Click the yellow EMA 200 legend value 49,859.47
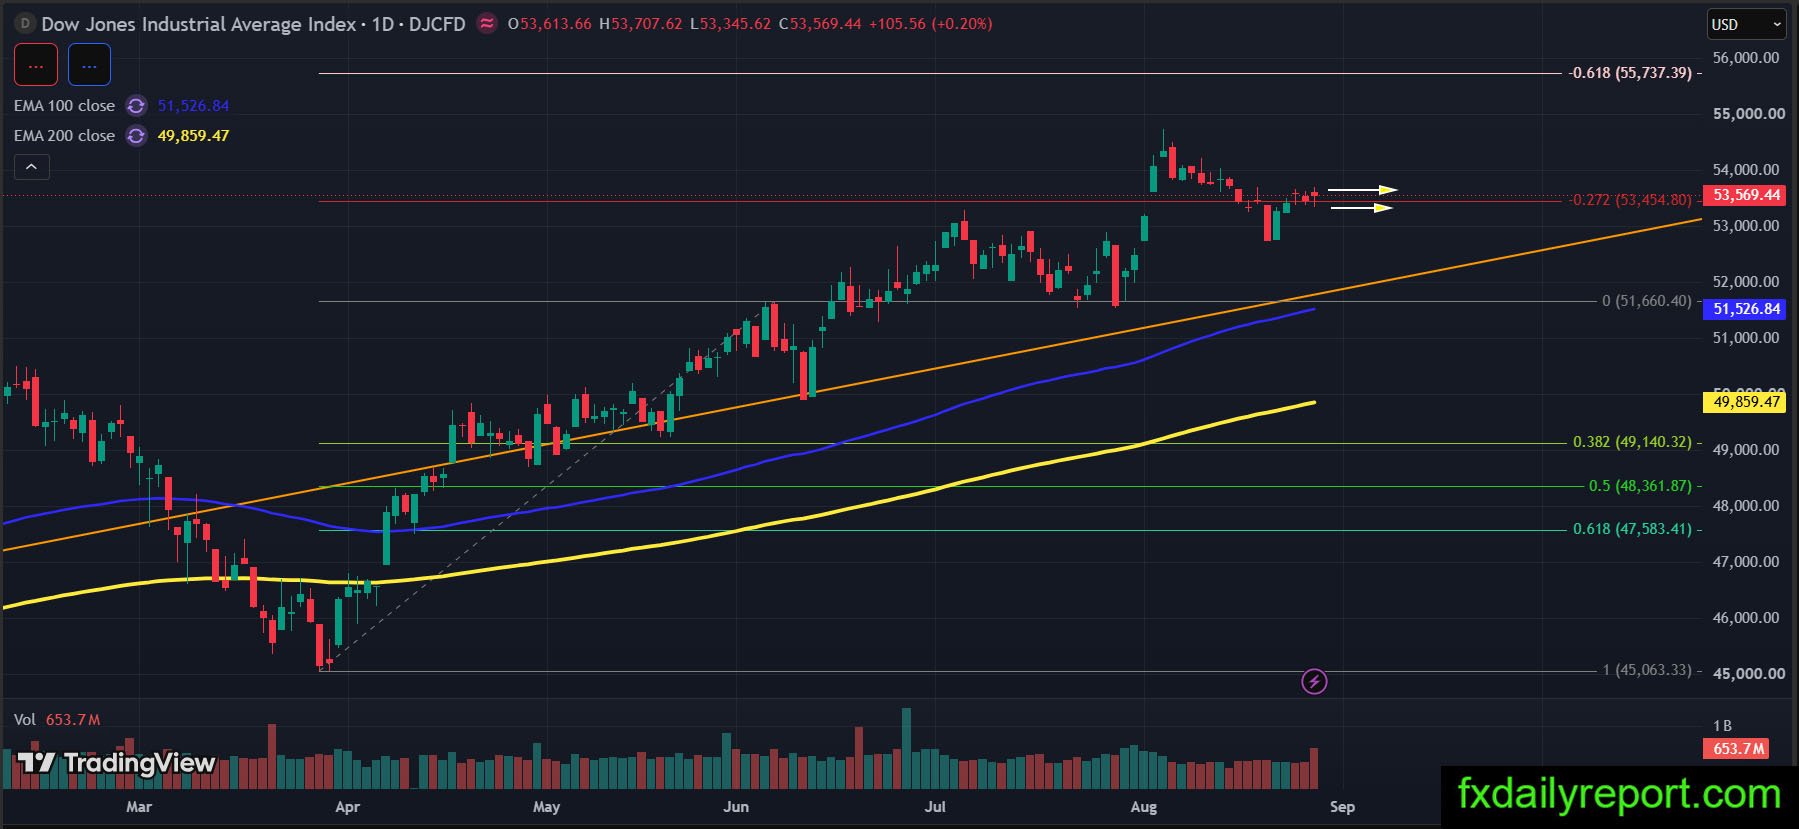 193,136
